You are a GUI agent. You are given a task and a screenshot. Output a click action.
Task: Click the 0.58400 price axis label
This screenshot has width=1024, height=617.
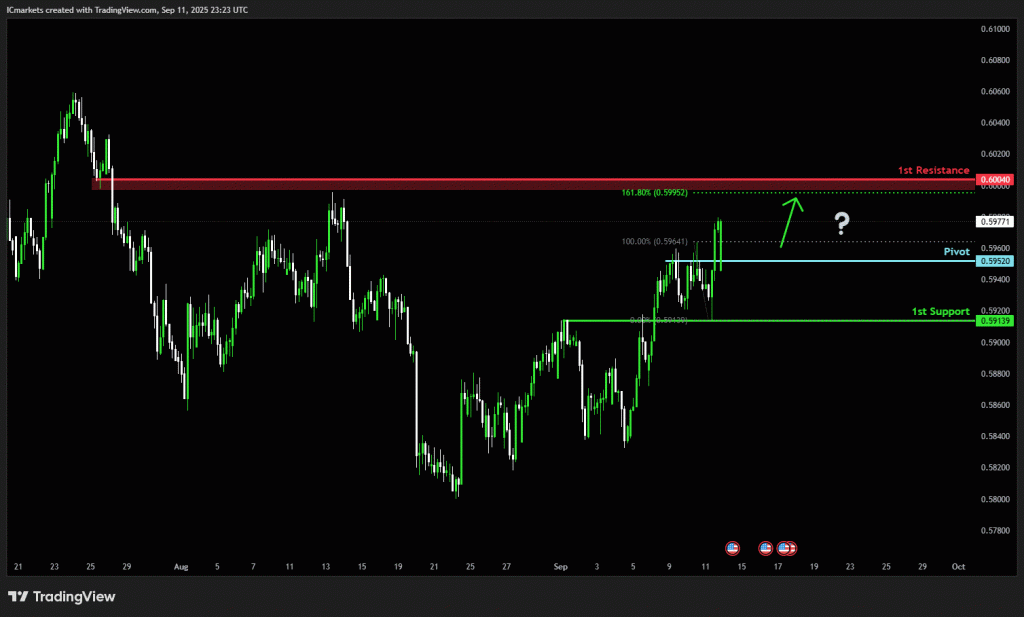(995, 436)
